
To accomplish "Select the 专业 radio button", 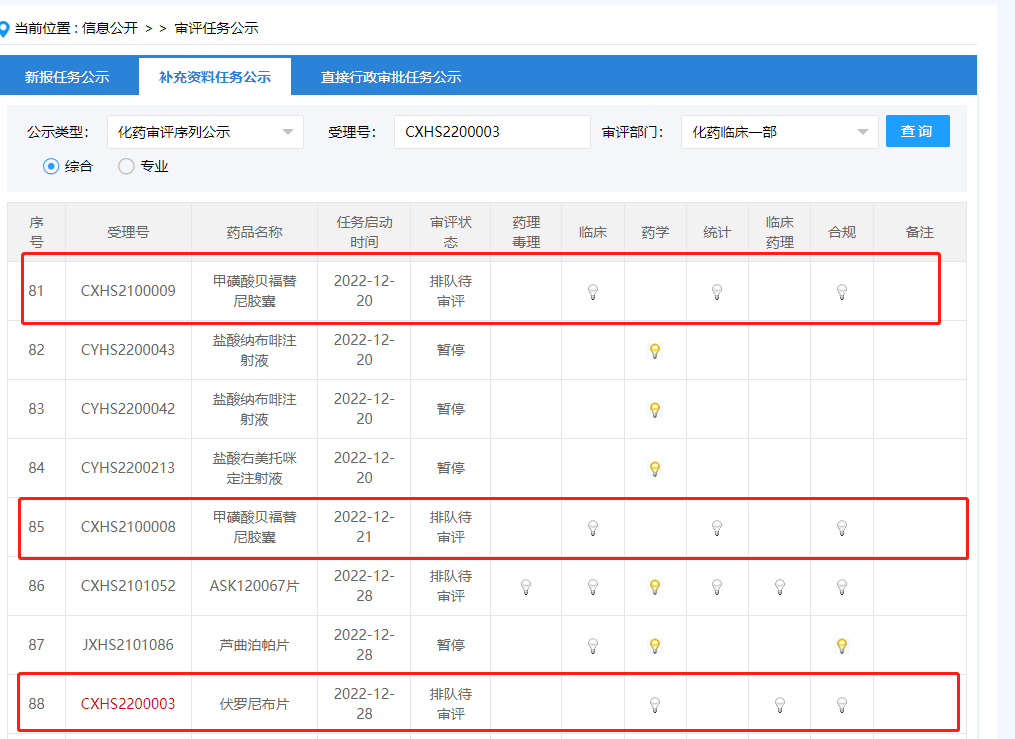I will pyautogui.click(x=126, y=167).
